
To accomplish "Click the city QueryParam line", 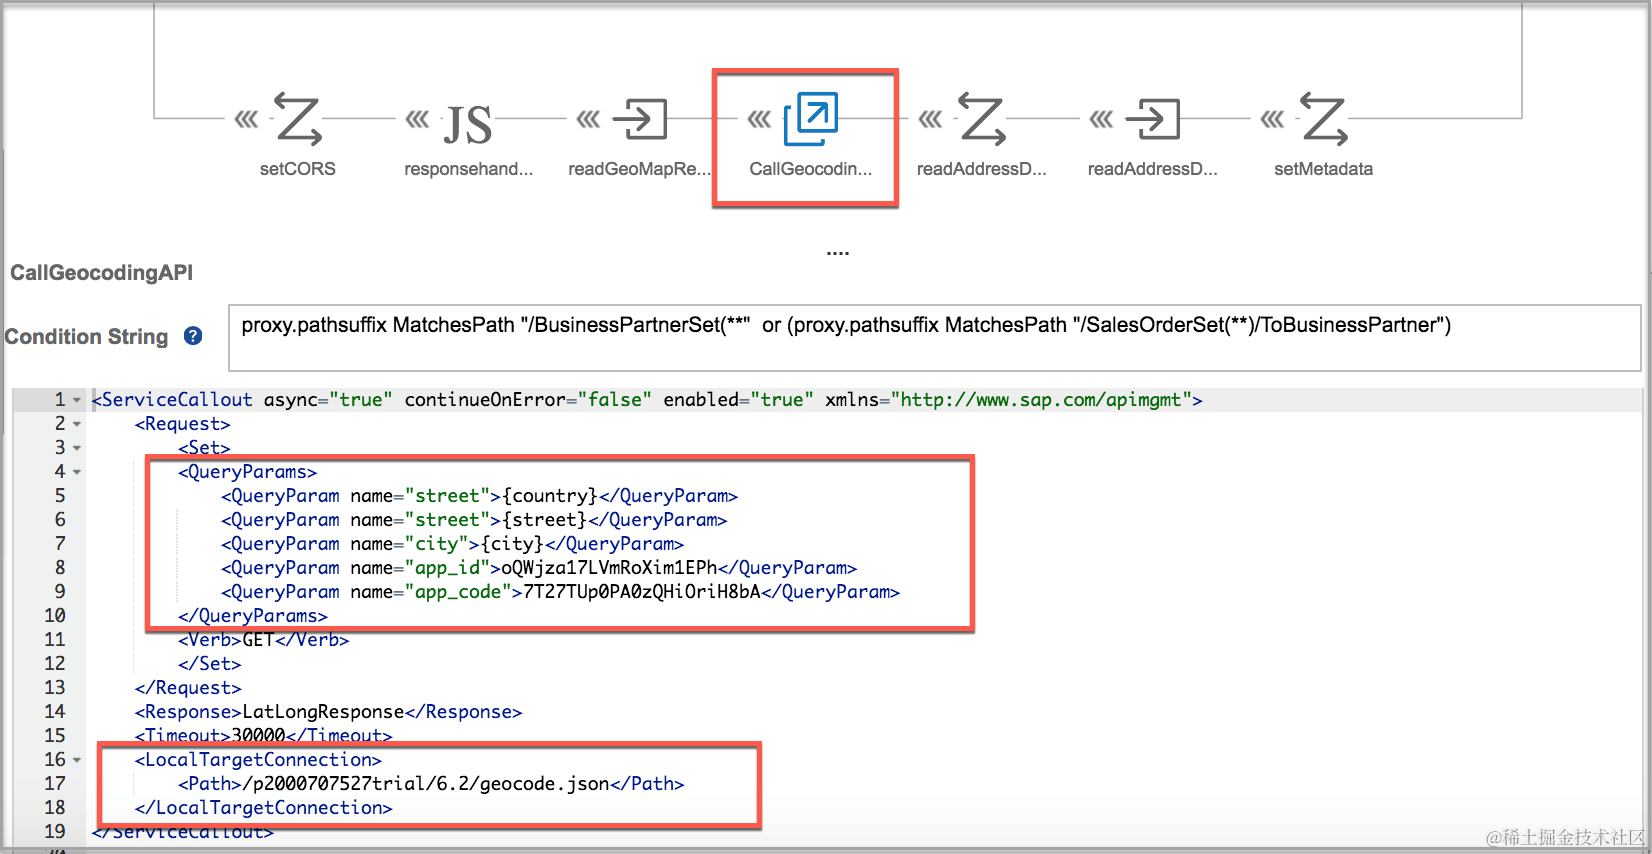I will (x=453, y=544).
